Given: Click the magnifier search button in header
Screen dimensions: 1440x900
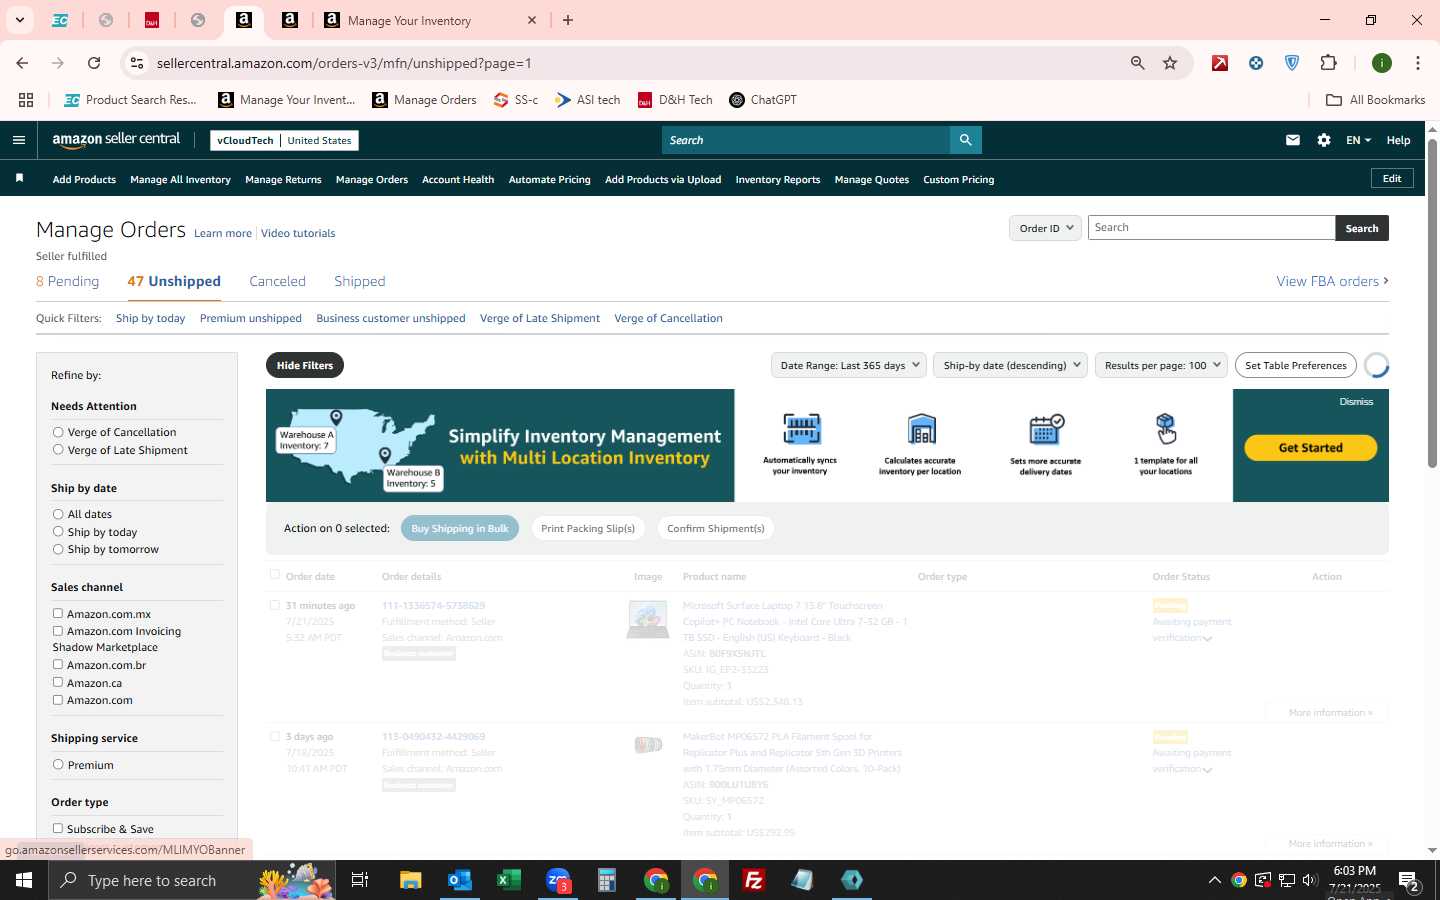Looking at the screenshot, I should click(x=965, y=140).
